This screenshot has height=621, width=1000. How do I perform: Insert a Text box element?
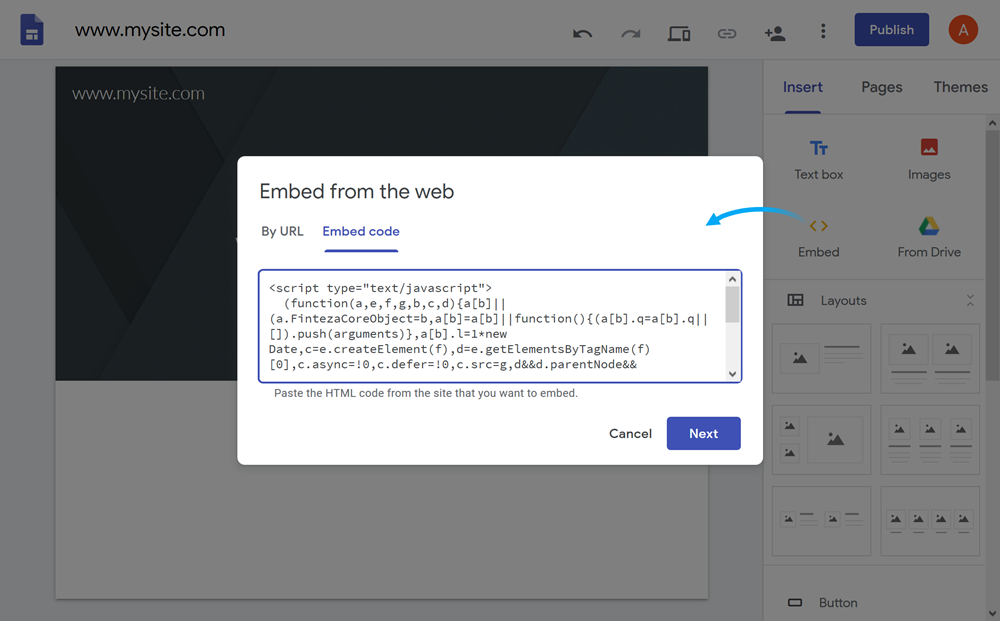(819, 160)
